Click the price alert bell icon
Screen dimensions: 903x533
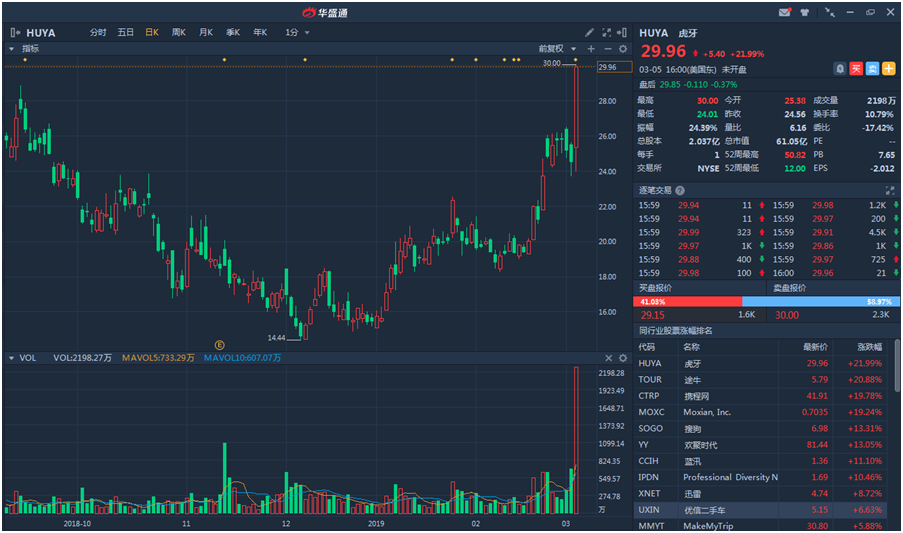(840, 68)
